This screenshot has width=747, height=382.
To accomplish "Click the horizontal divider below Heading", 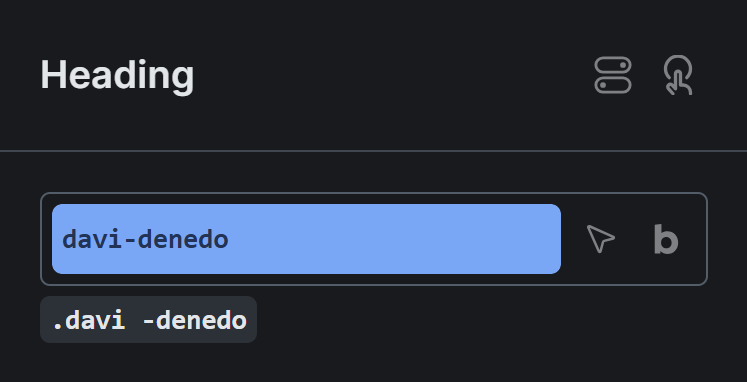I will point(374,151).
